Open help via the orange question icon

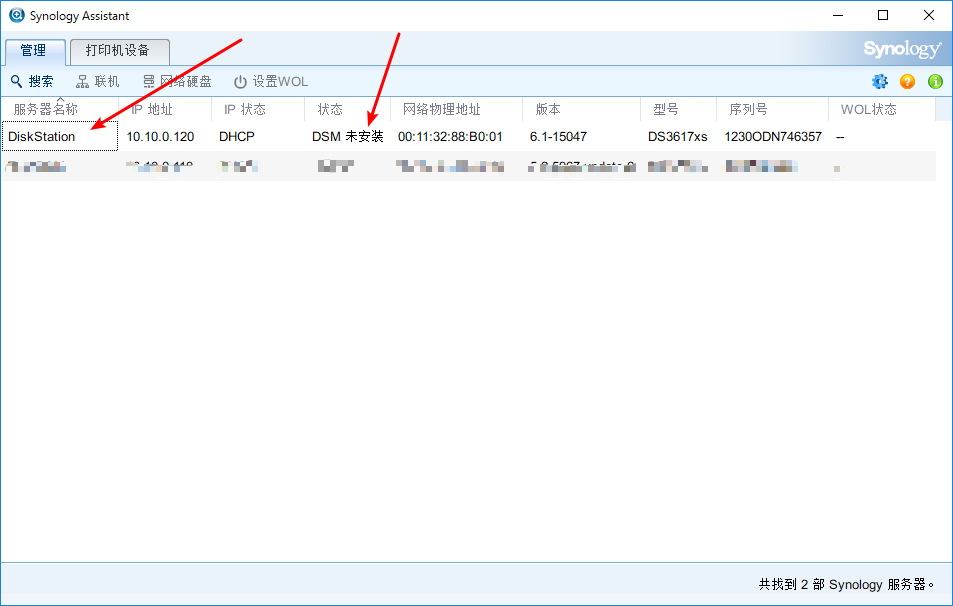coord(907,81)
